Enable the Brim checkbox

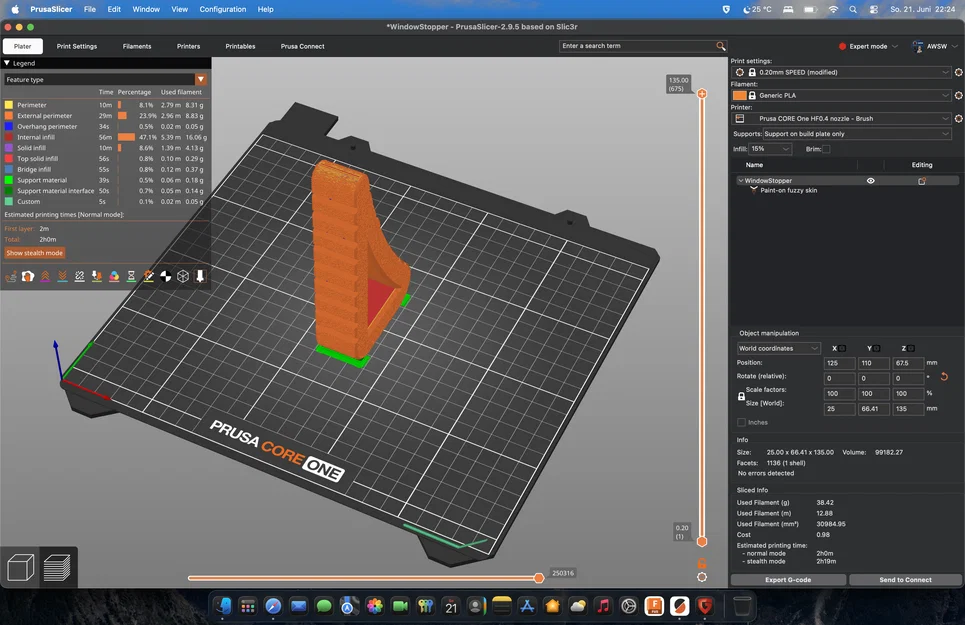point(826,149)
